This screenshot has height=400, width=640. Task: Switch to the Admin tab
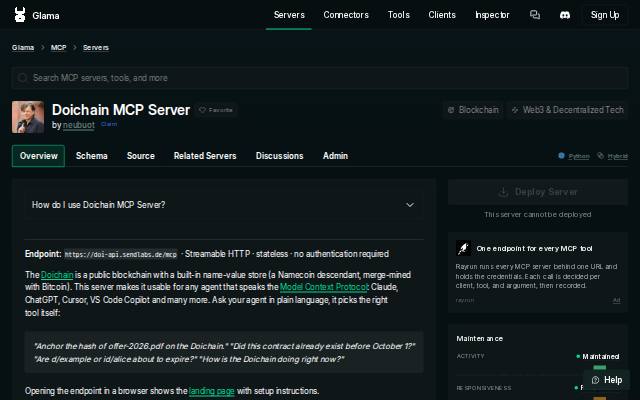click(x=335, y=156)
